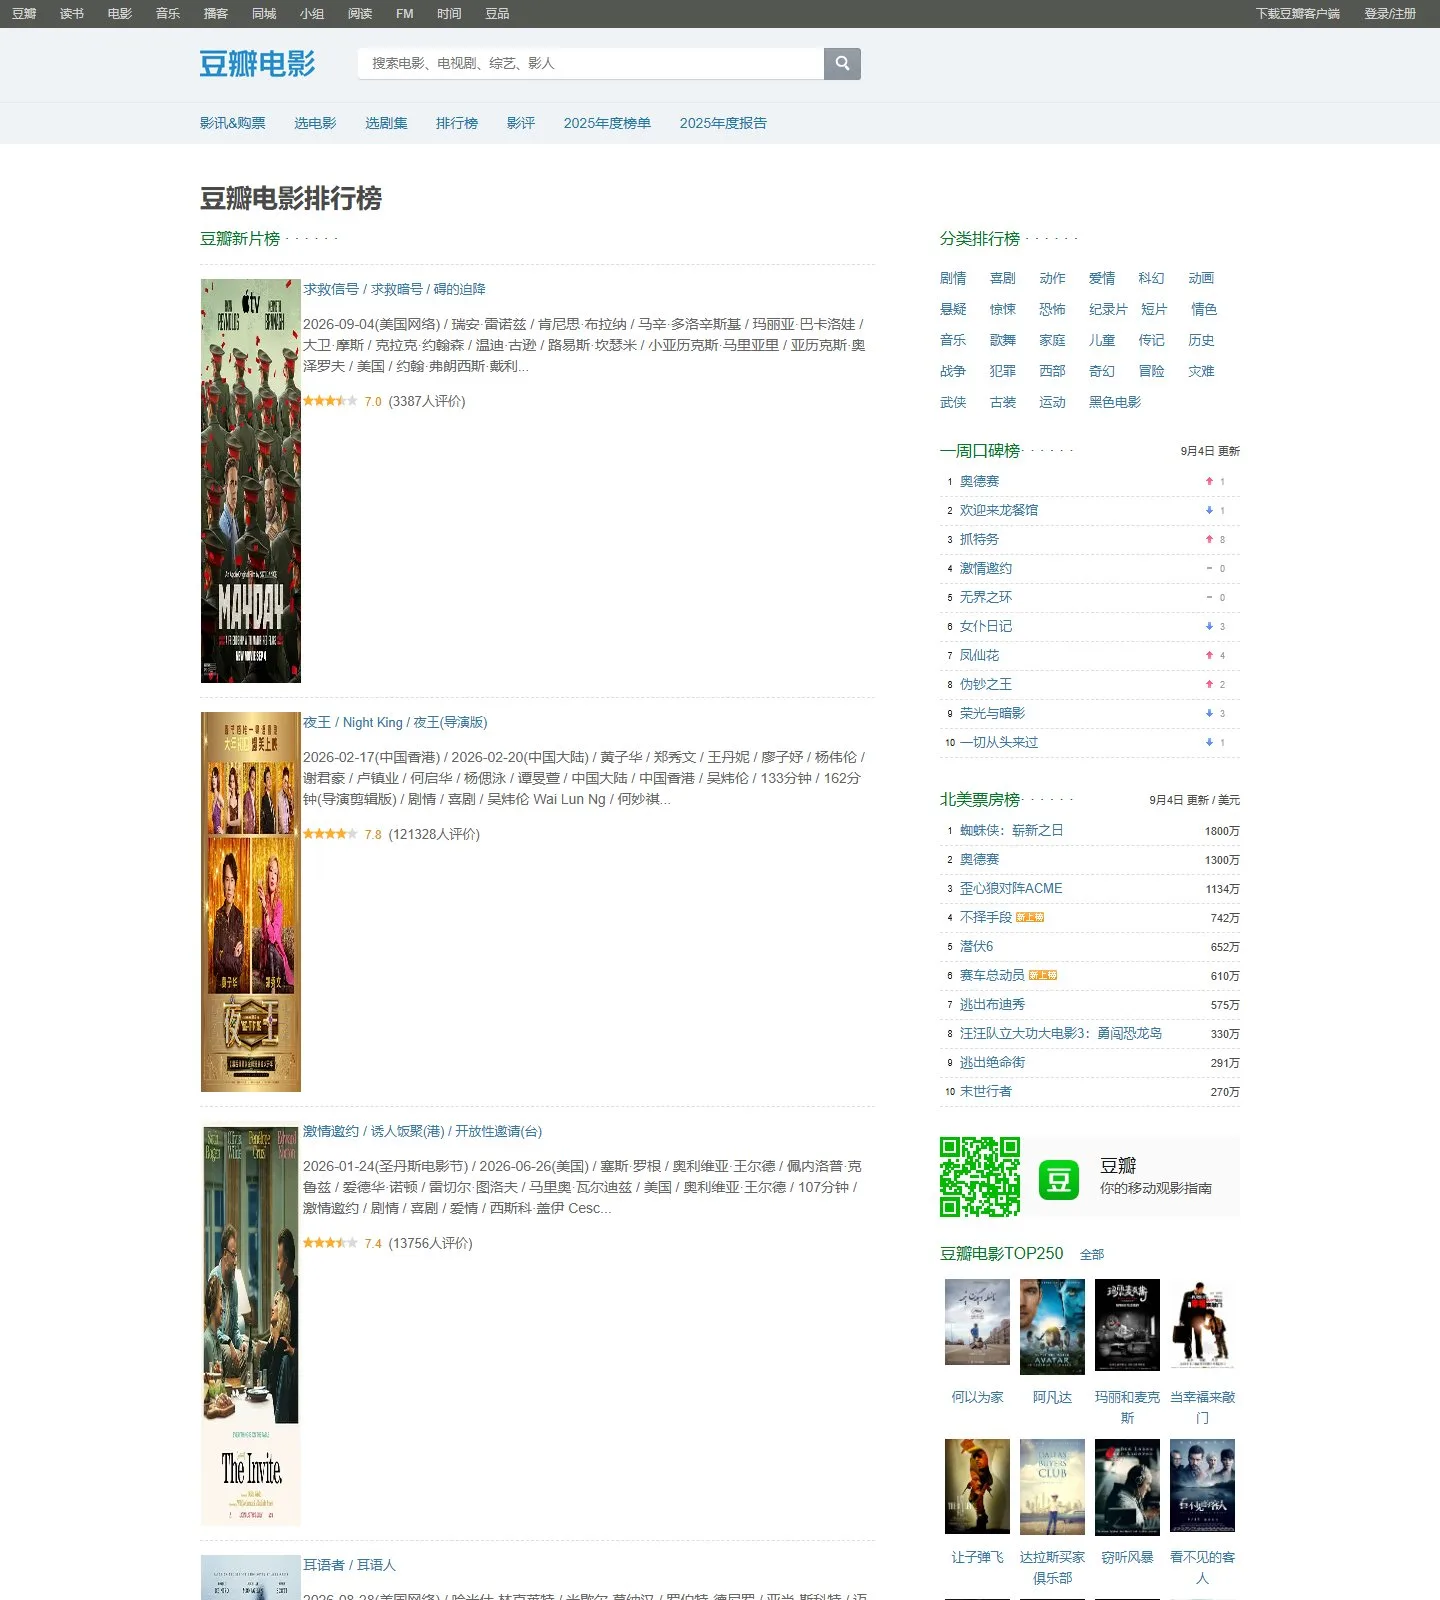Select the 武侠 genre ranking

tap(953, 402)
